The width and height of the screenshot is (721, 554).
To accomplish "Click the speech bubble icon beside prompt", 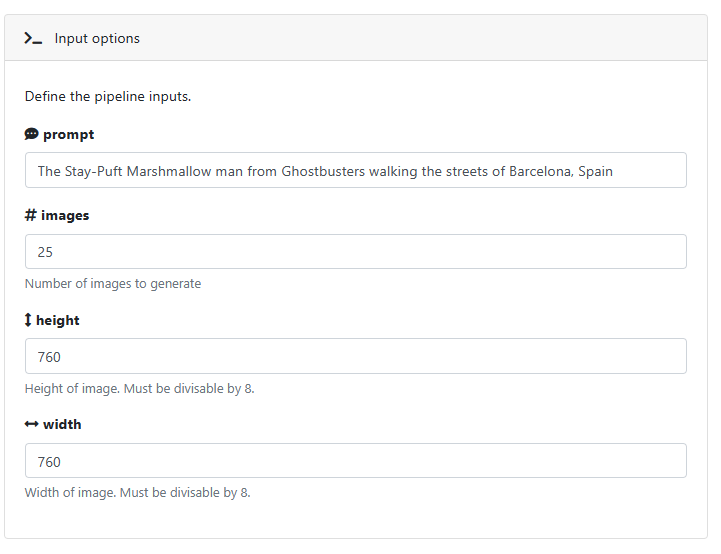I will tap(31, 134).
